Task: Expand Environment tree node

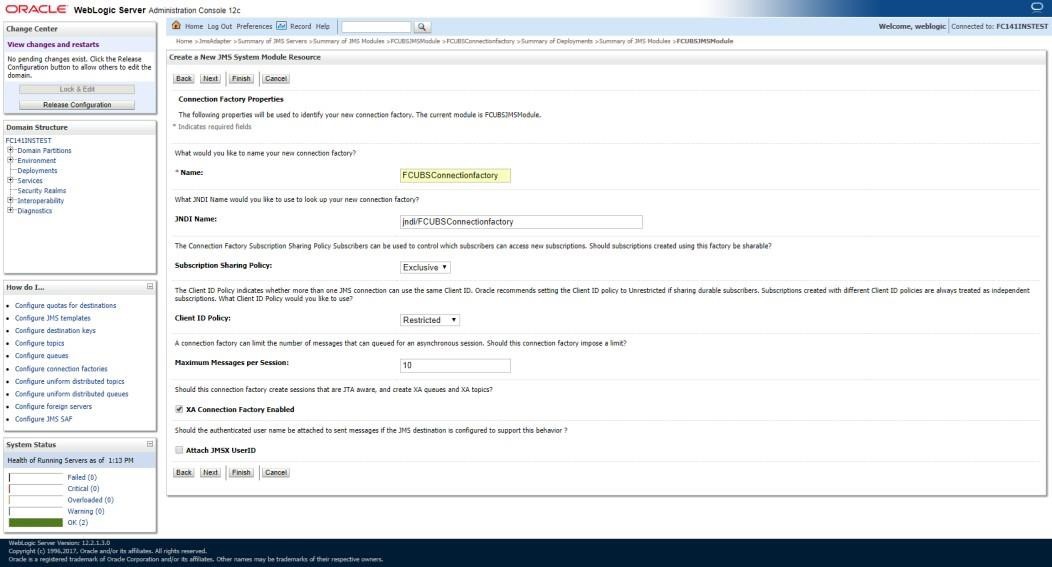Action: coord(10,160)
